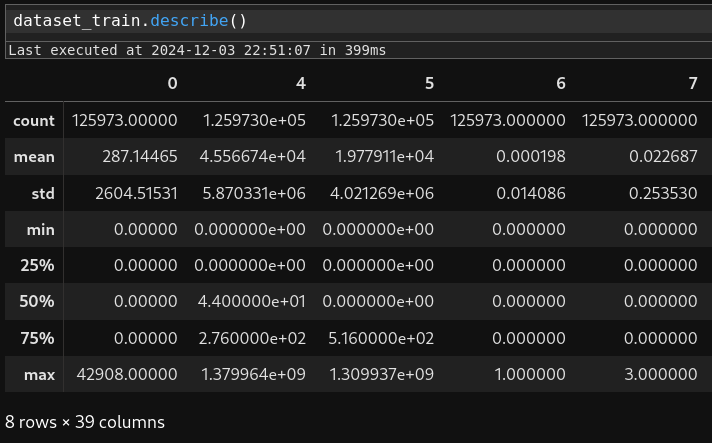Click std value 2604.51531
712x443 pixels.
pos(136,193)
